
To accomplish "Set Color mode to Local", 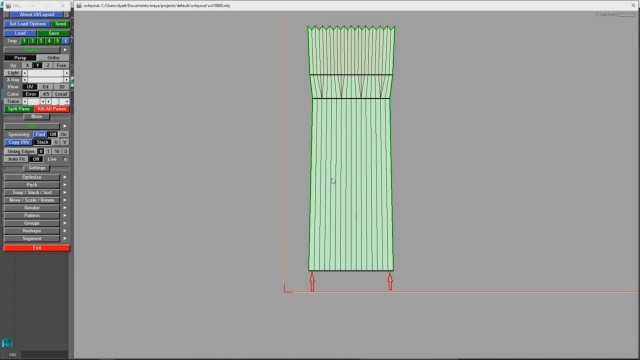I will [61, 94].
